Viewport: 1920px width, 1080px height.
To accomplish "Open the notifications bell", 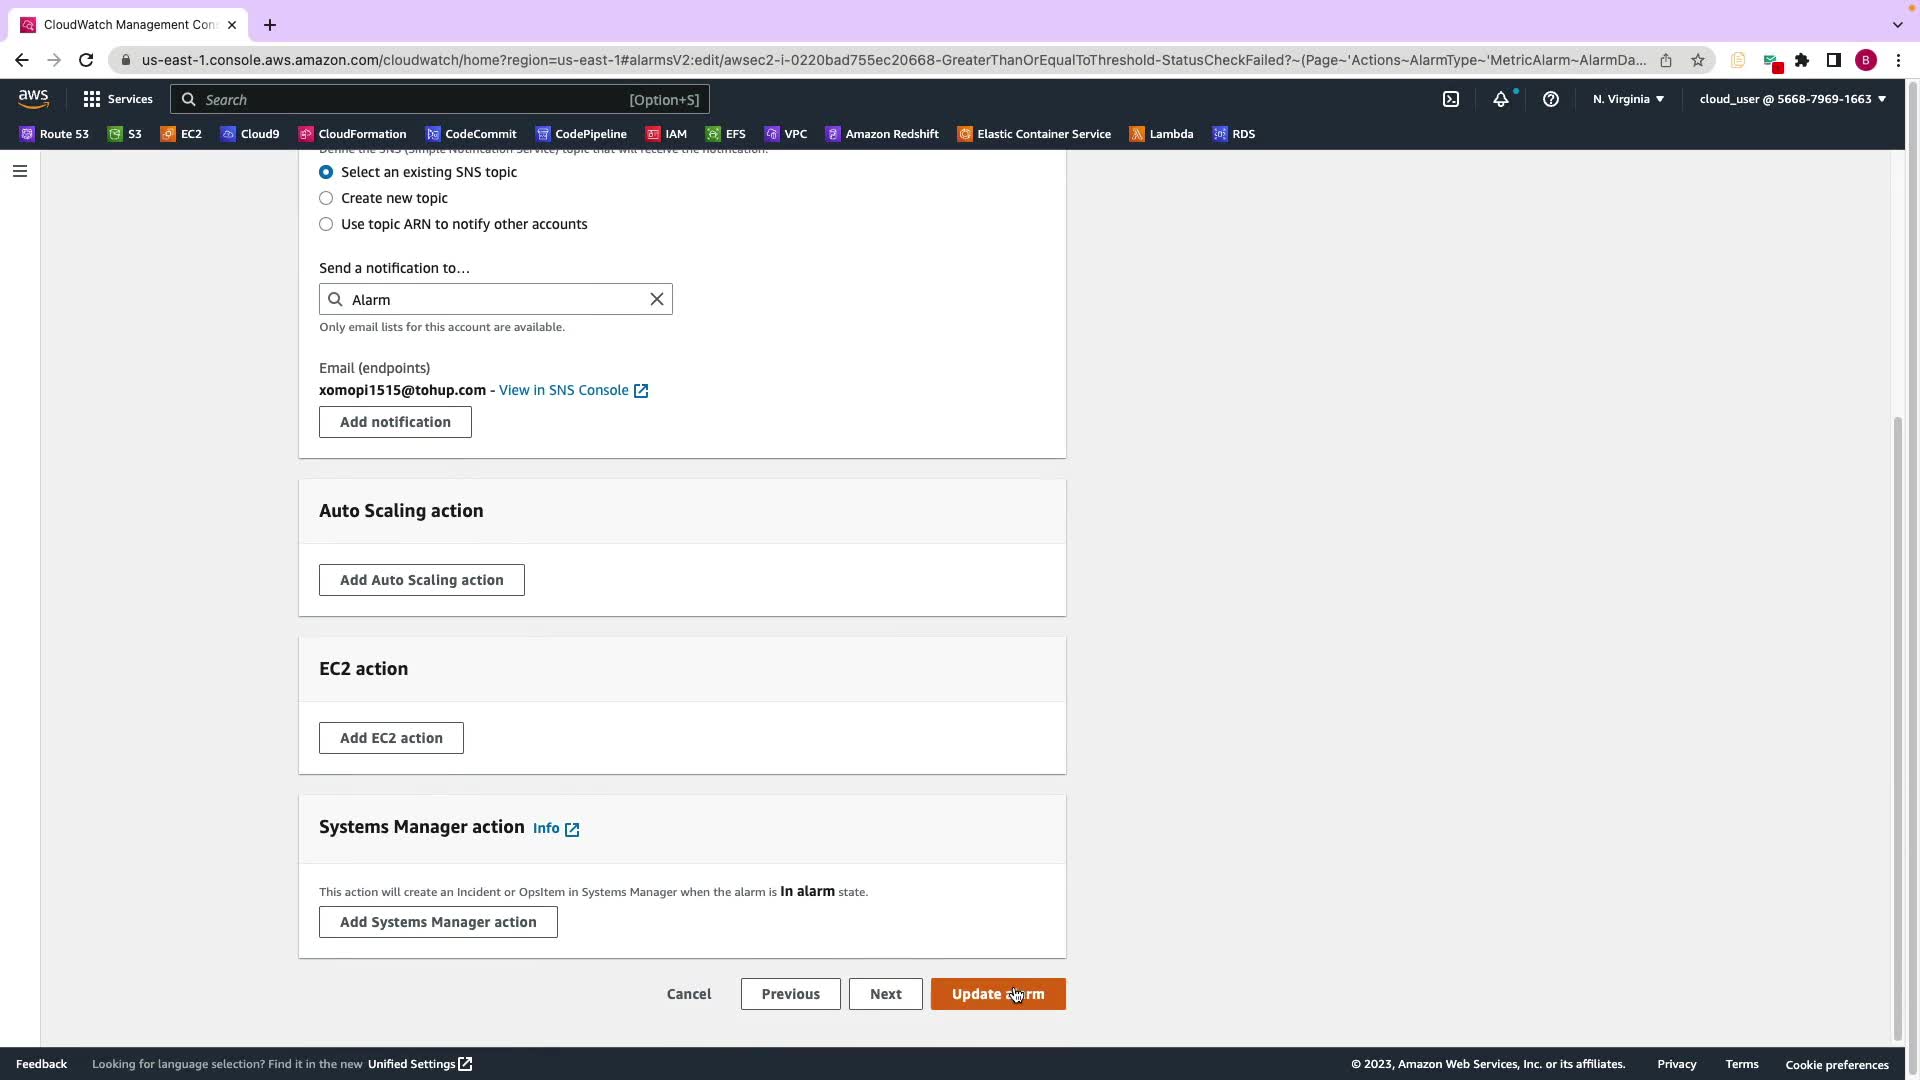I will [x=1500, y=99].
